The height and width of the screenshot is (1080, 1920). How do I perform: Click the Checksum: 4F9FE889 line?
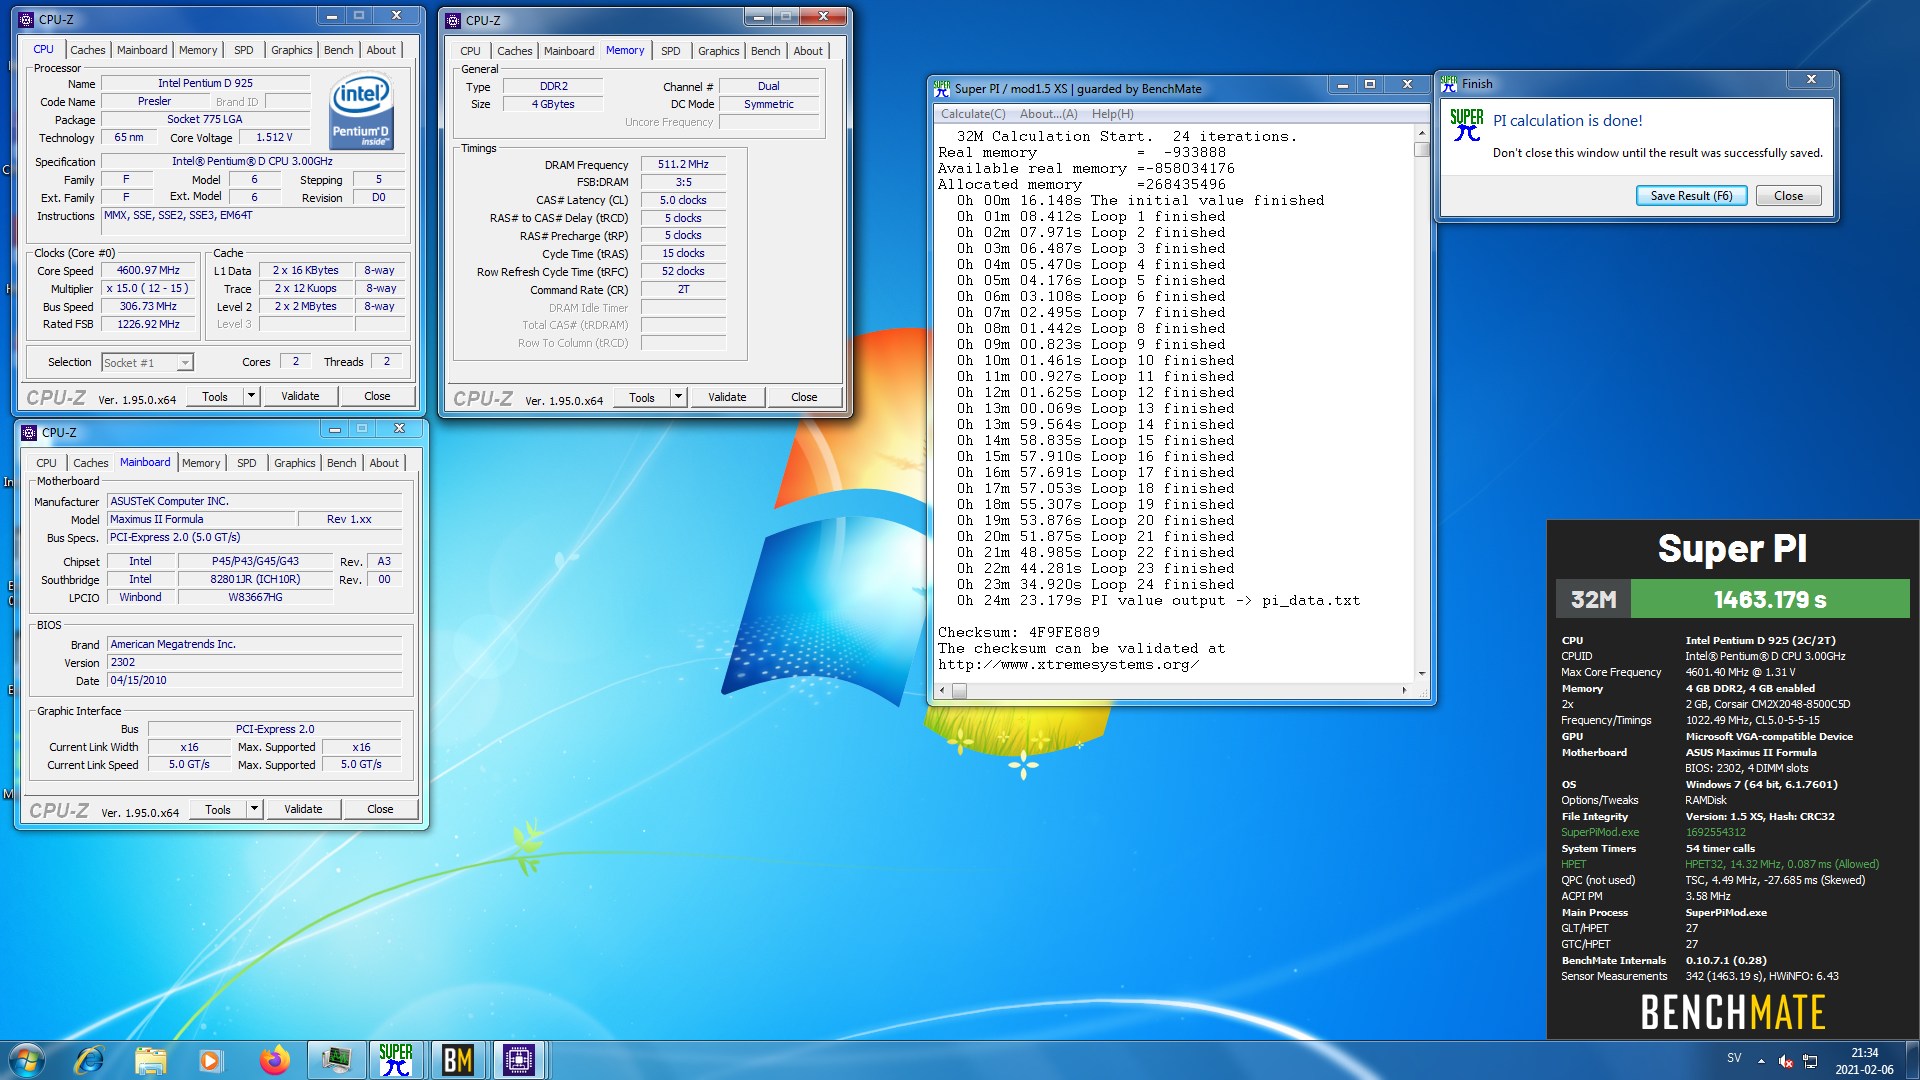(x=1019, y=633)
